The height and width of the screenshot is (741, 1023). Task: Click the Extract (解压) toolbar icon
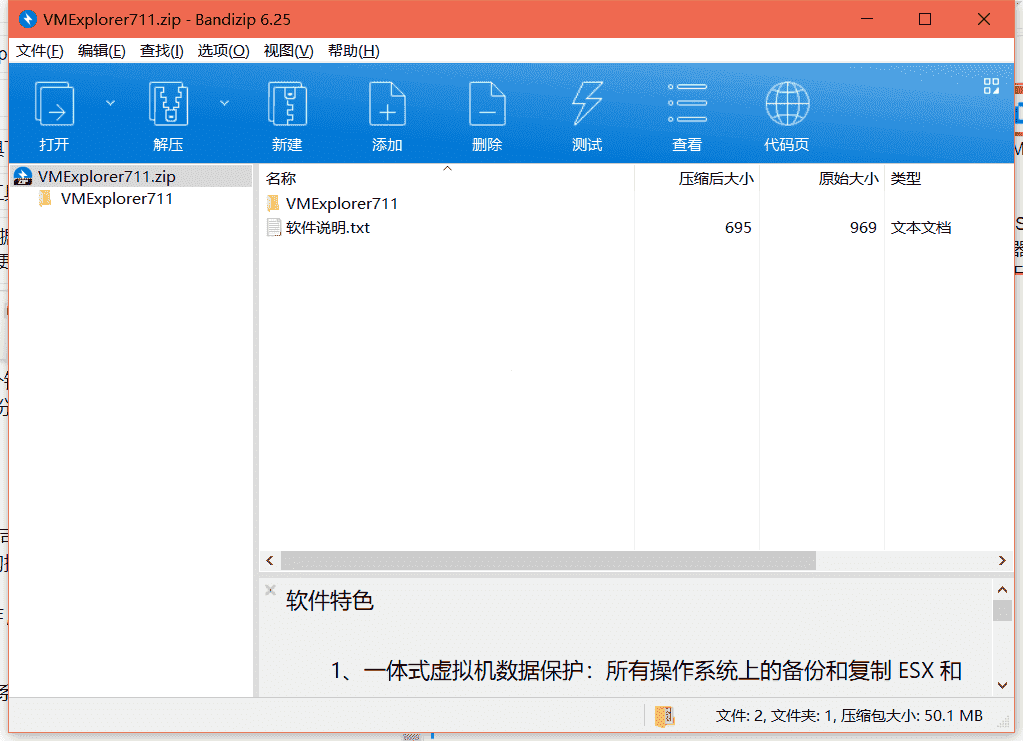168,104
